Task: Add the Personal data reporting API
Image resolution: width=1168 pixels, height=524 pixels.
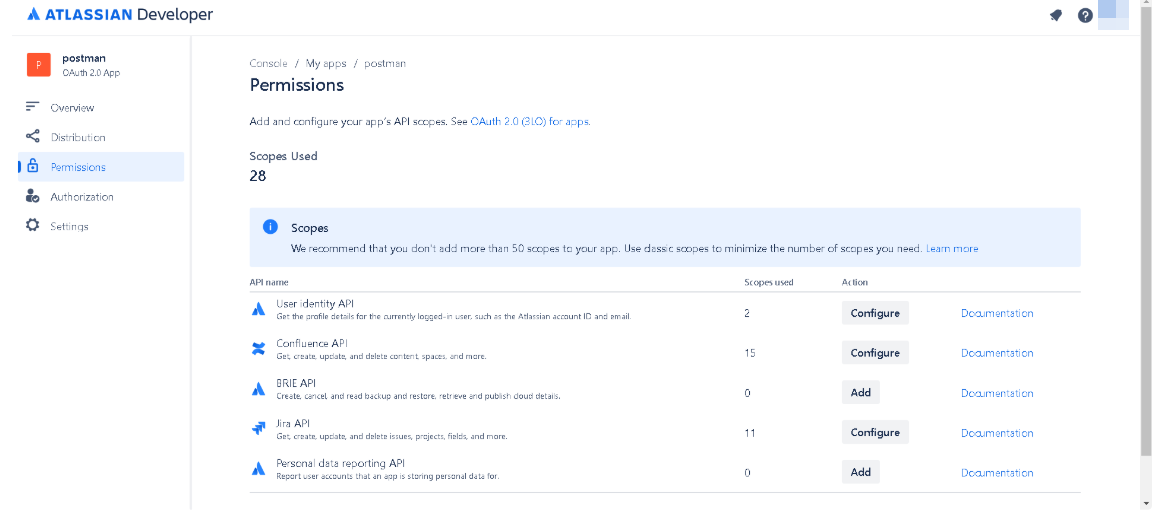Action: coord(860,472)
